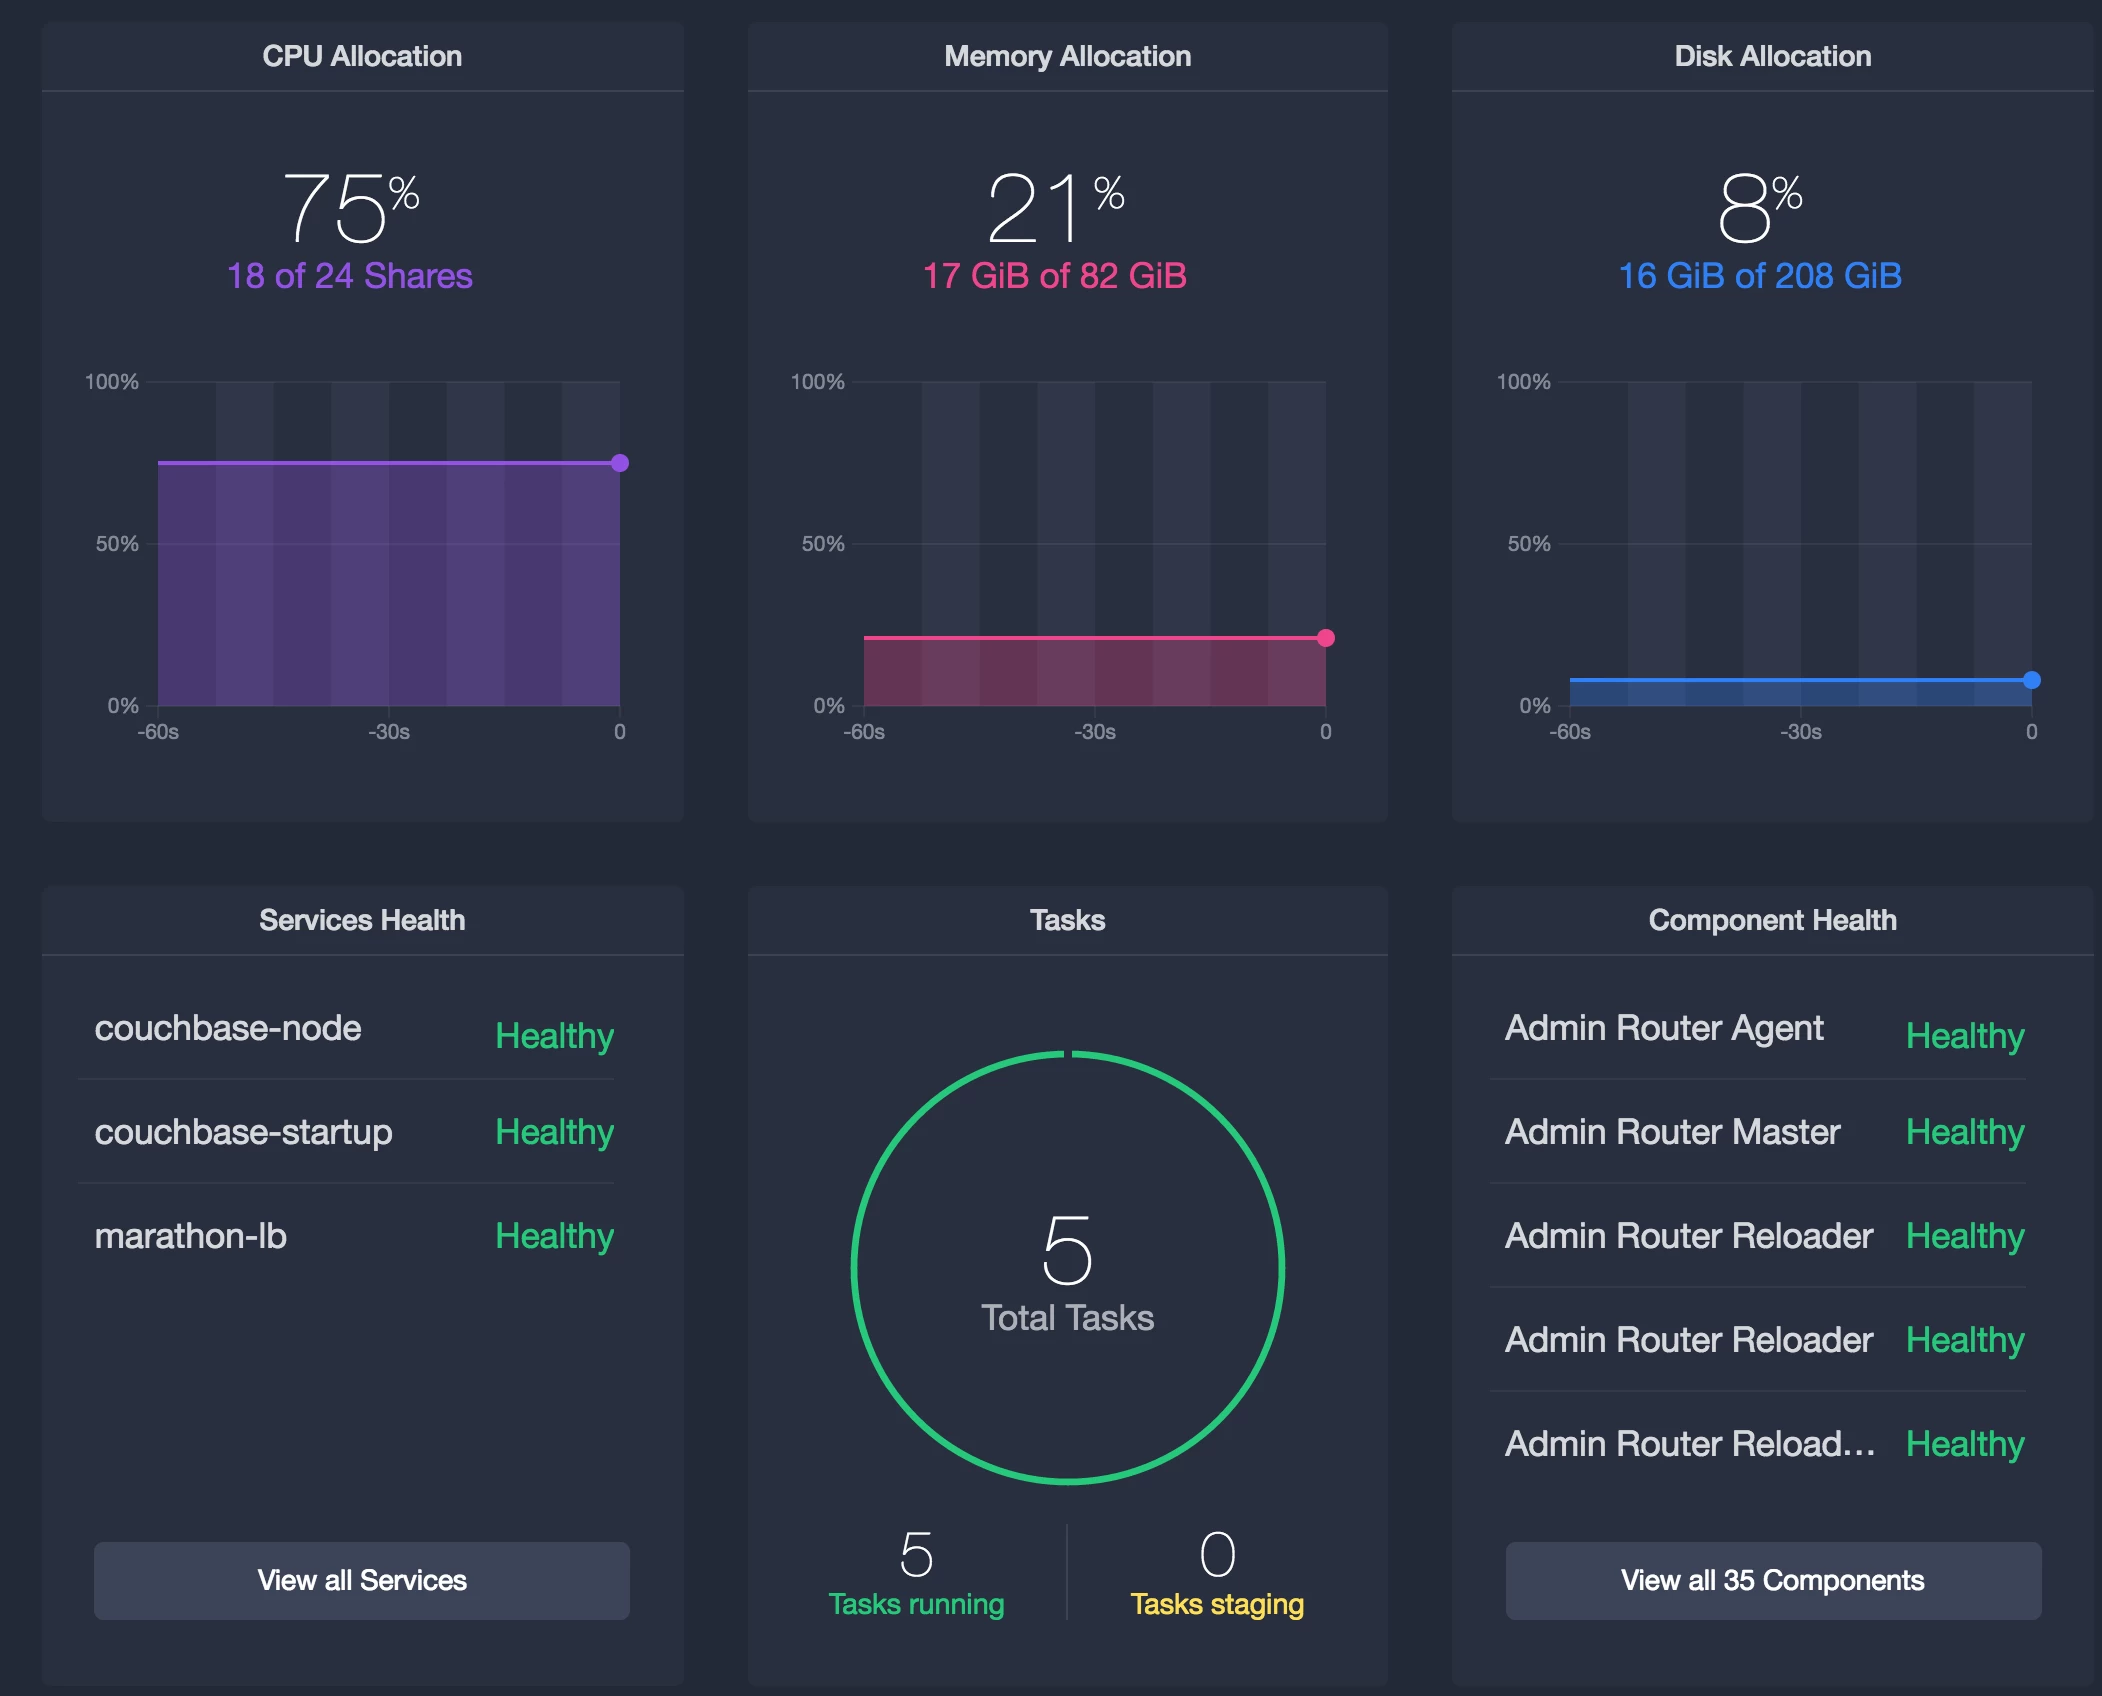Click the marathon-lb service entry
Screen dimensions: 2102x1696
[x=346, y=1236]
